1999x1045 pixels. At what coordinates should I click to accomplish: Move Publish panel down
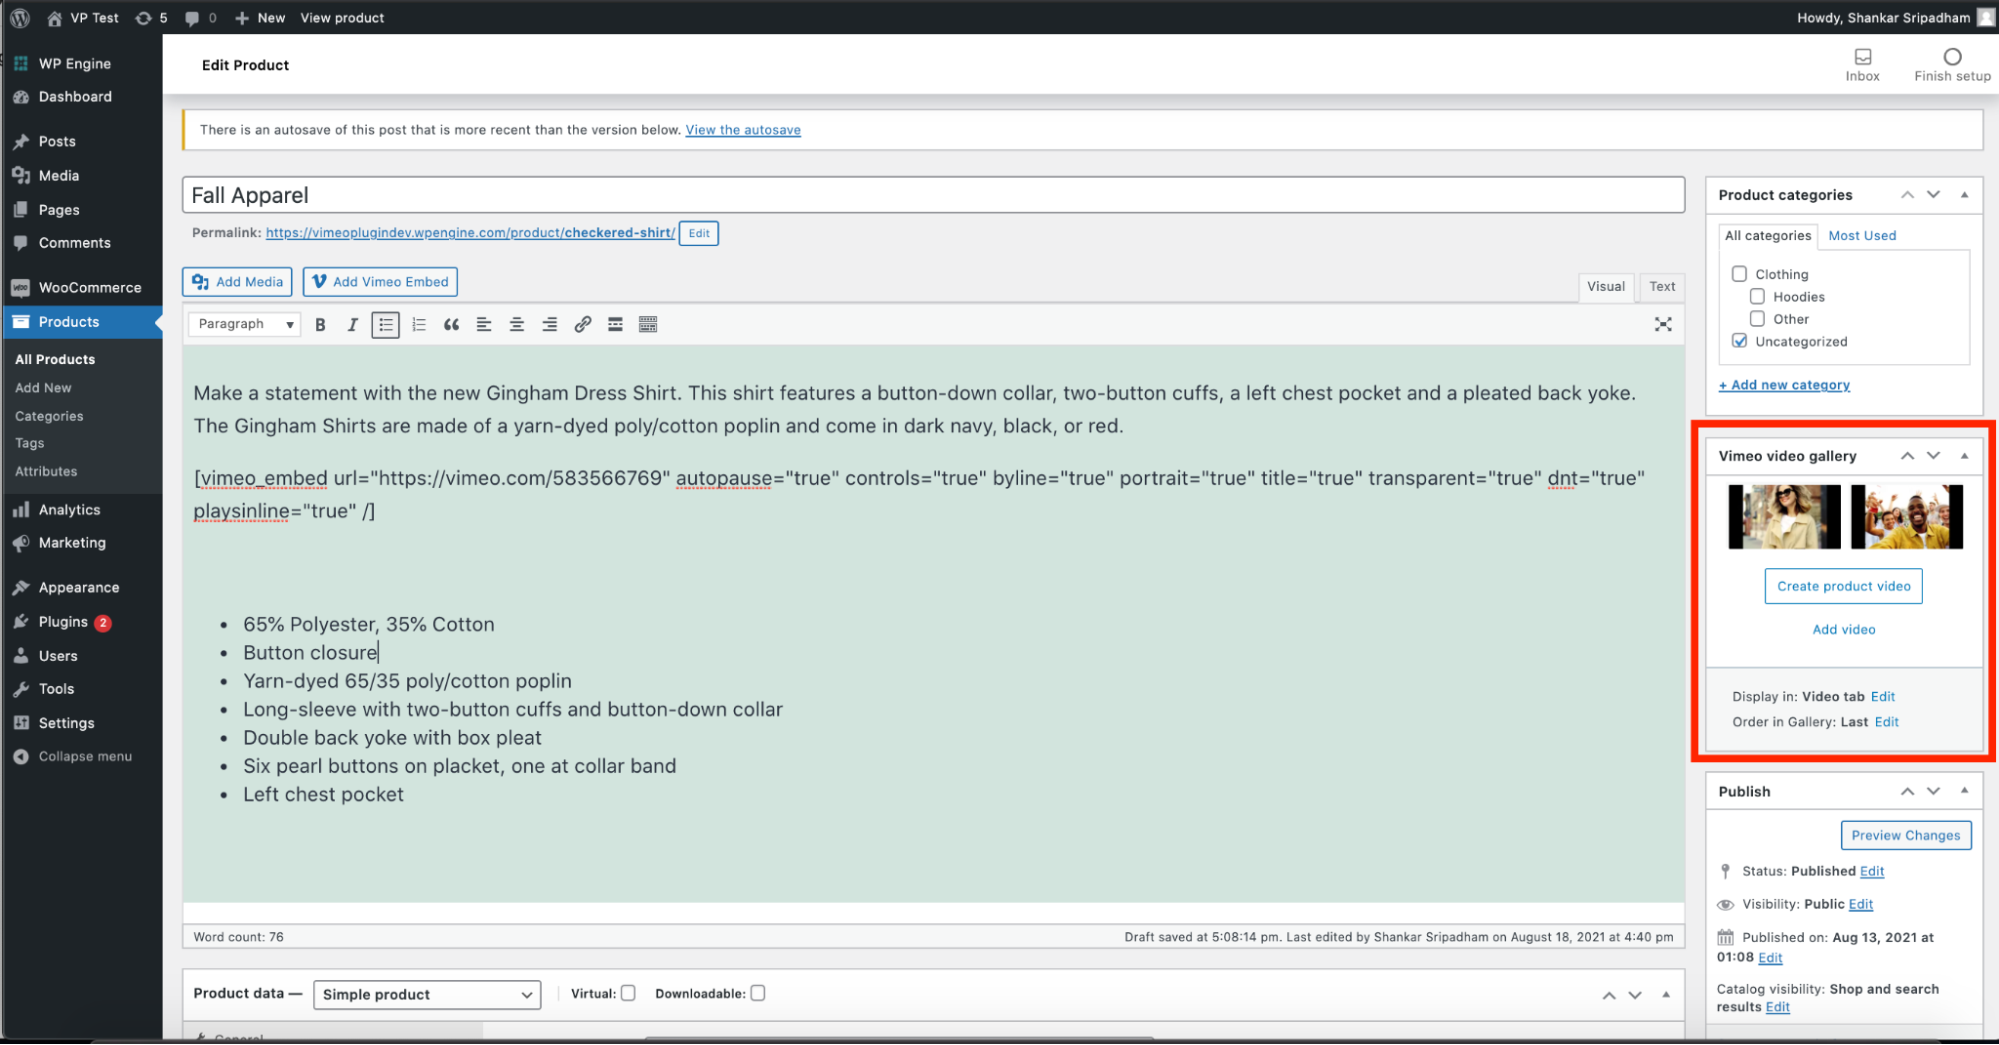[x=1934, y=791]
